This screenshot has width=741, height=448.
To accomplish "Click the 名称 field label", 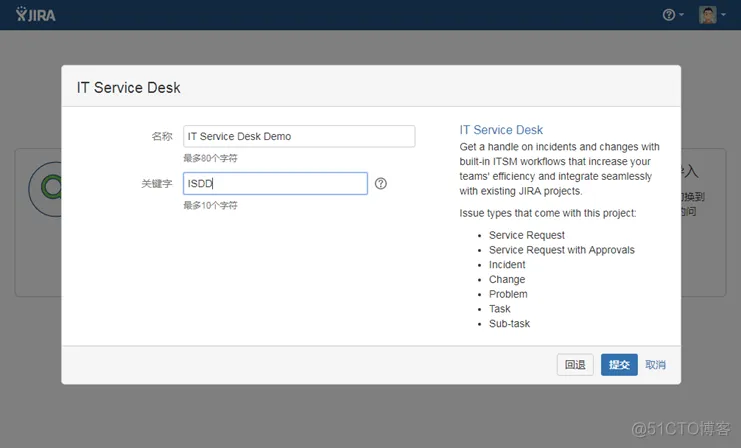I will [162, 136].
